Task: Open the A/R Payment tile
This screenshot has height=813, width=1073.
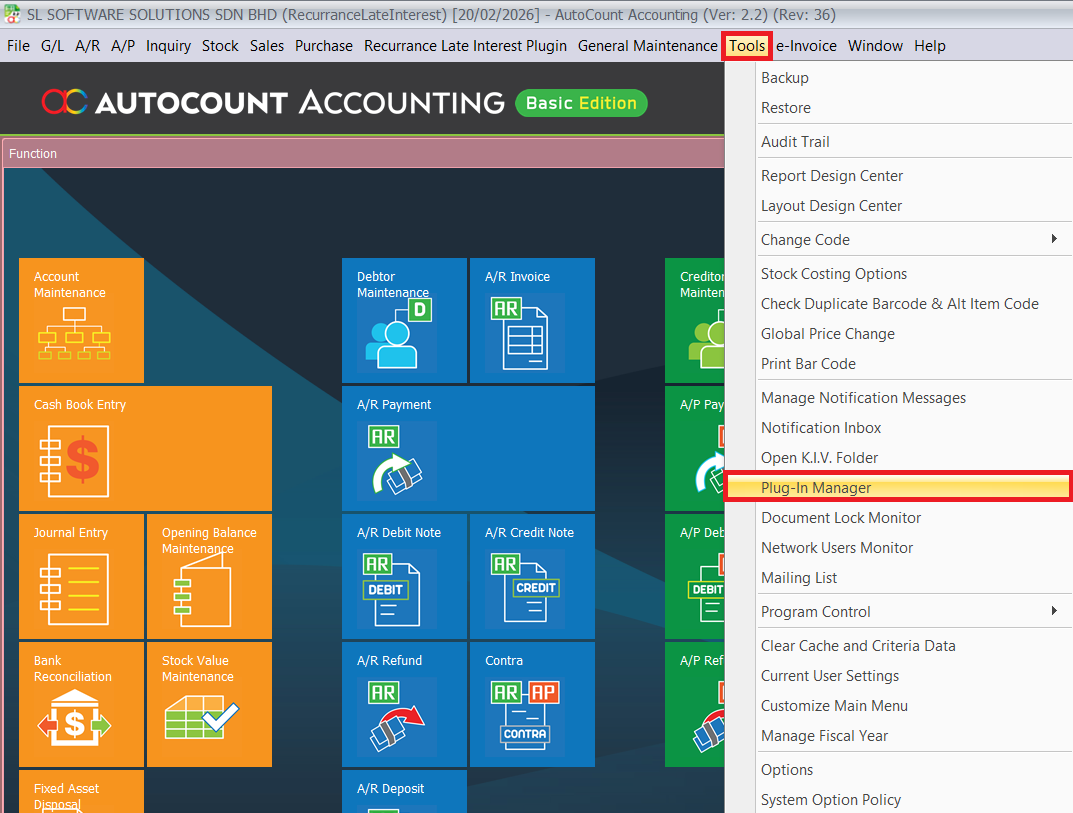Action: pyautogui.click(x=468, y=448)
